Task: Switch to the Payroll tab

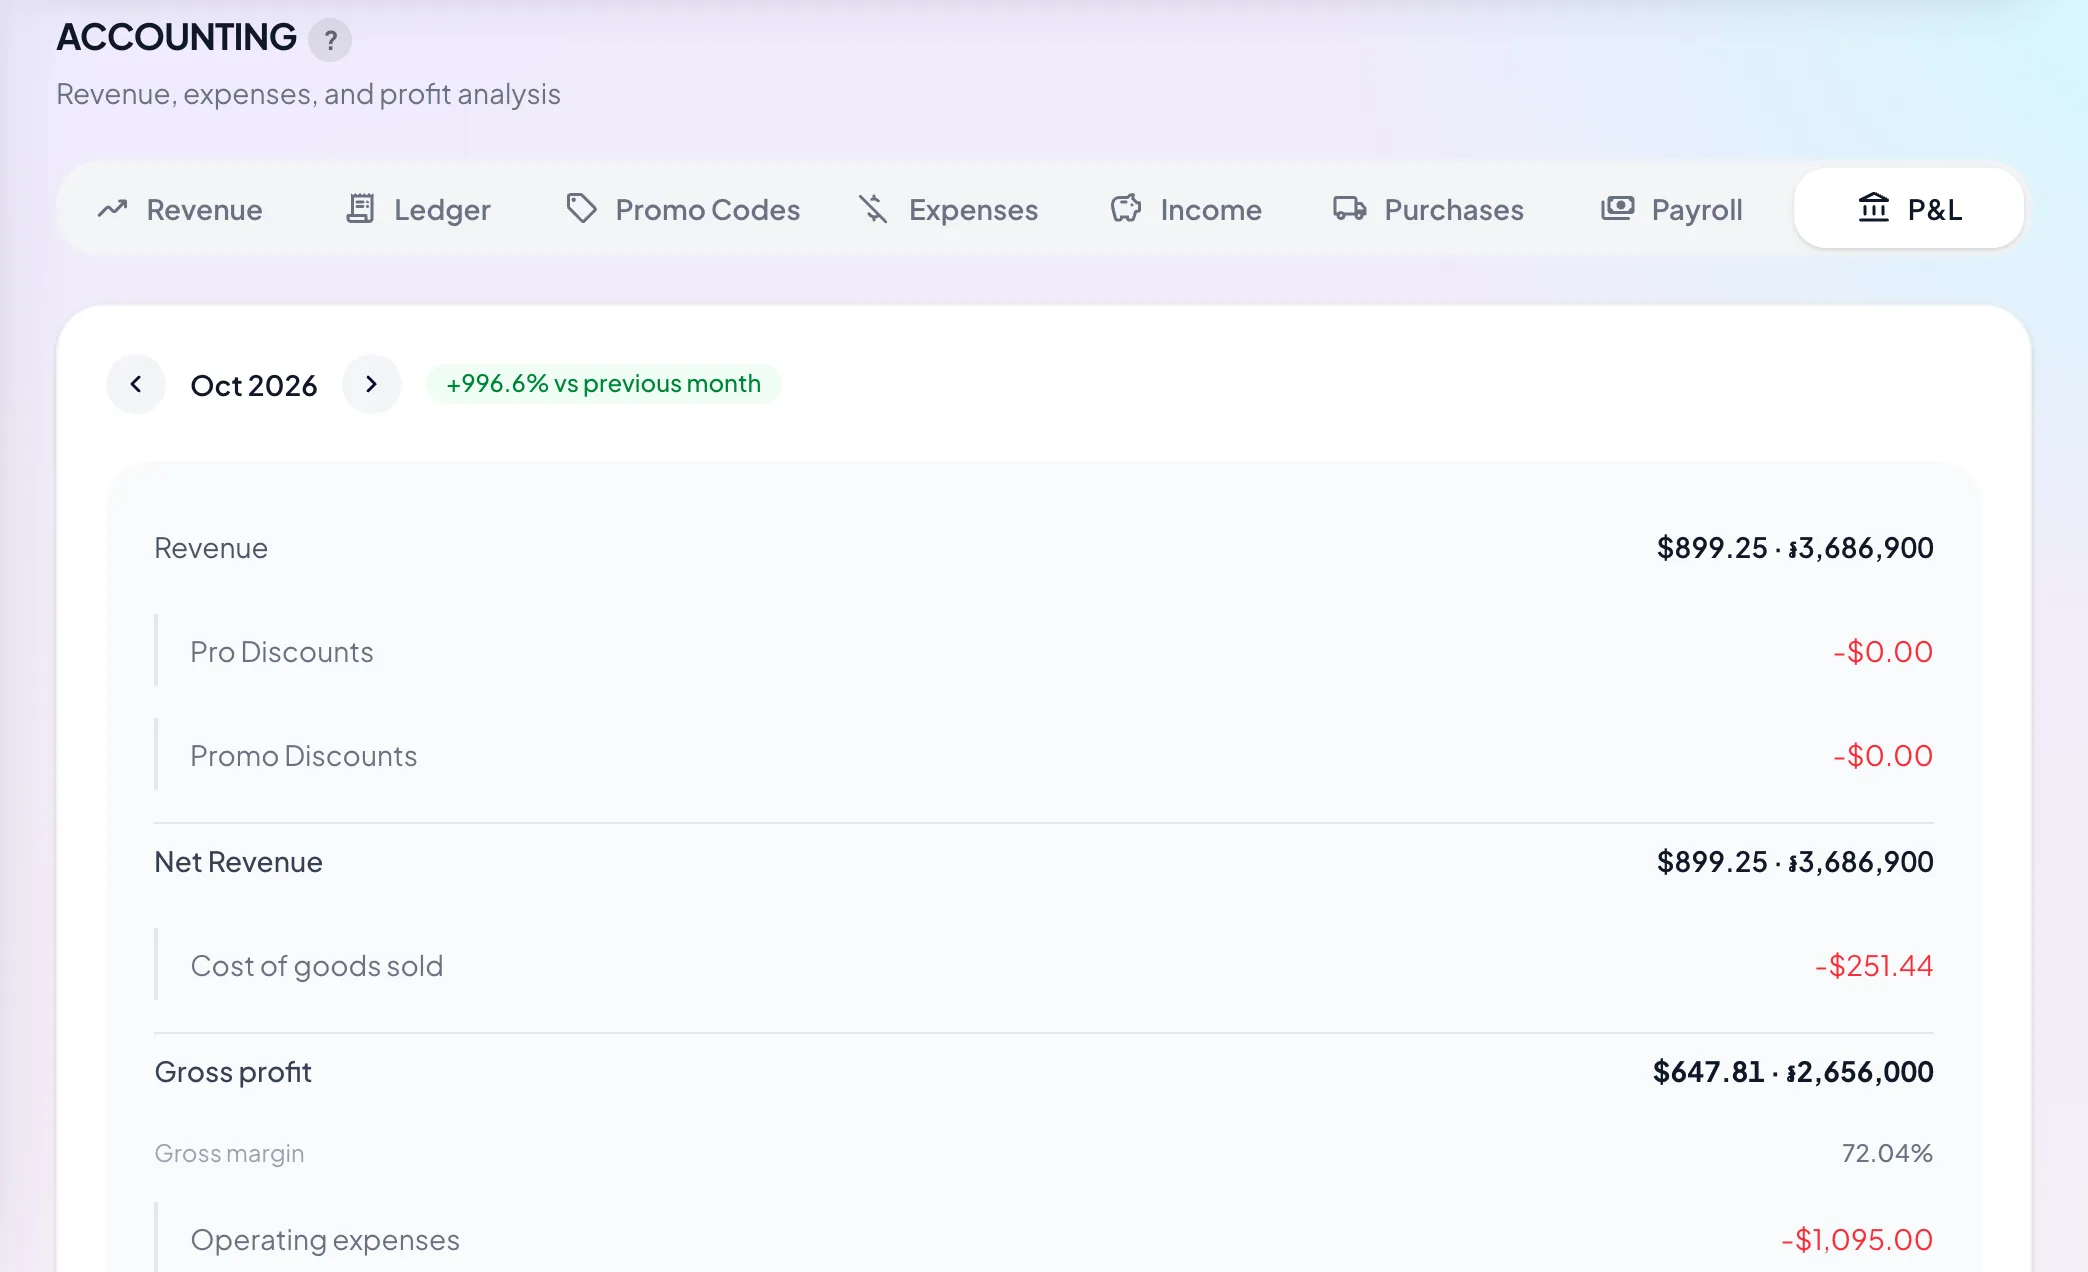Action: pos(1672,209)
